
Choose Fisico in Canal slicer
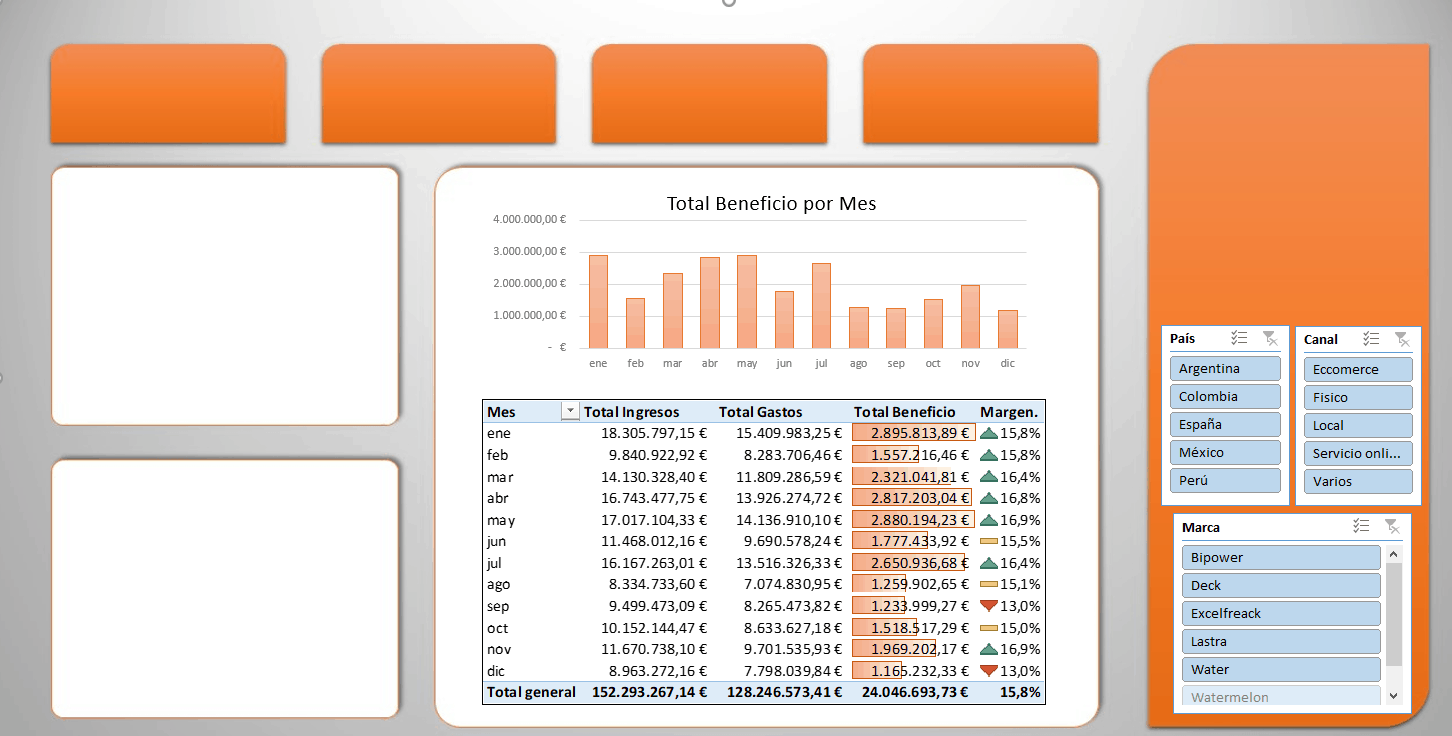(1358, 397)
